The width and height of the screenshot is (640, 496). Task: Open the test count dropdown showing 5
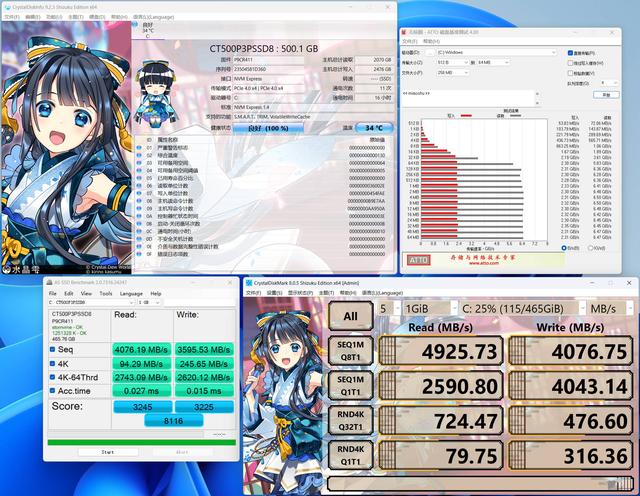pos(389,309)
